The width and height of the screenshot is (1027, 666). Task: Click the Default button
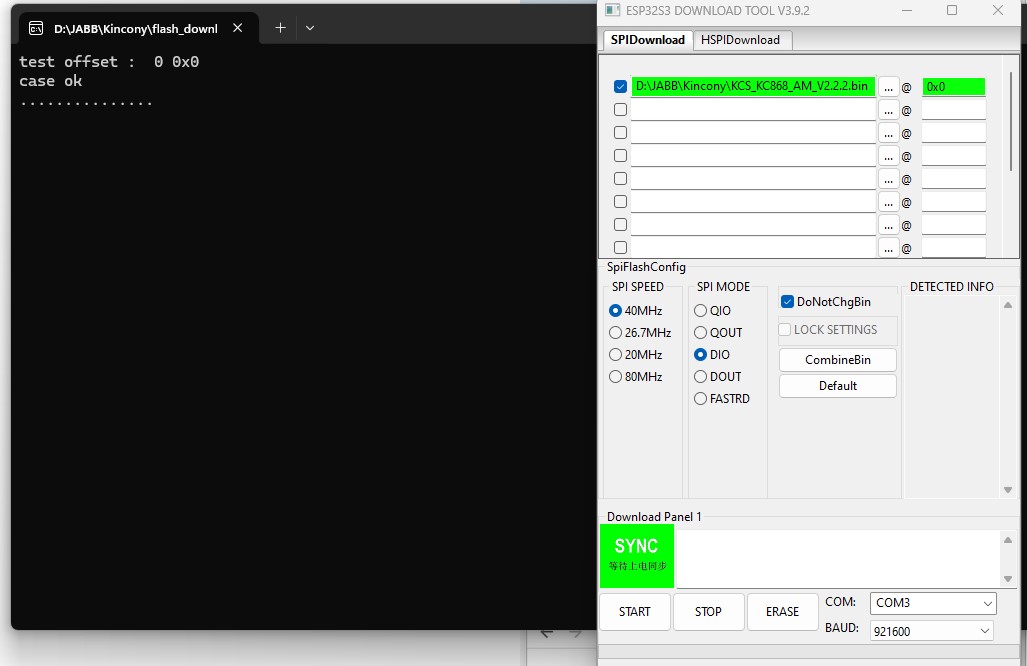pyautogui.click(x=838, y=386)
